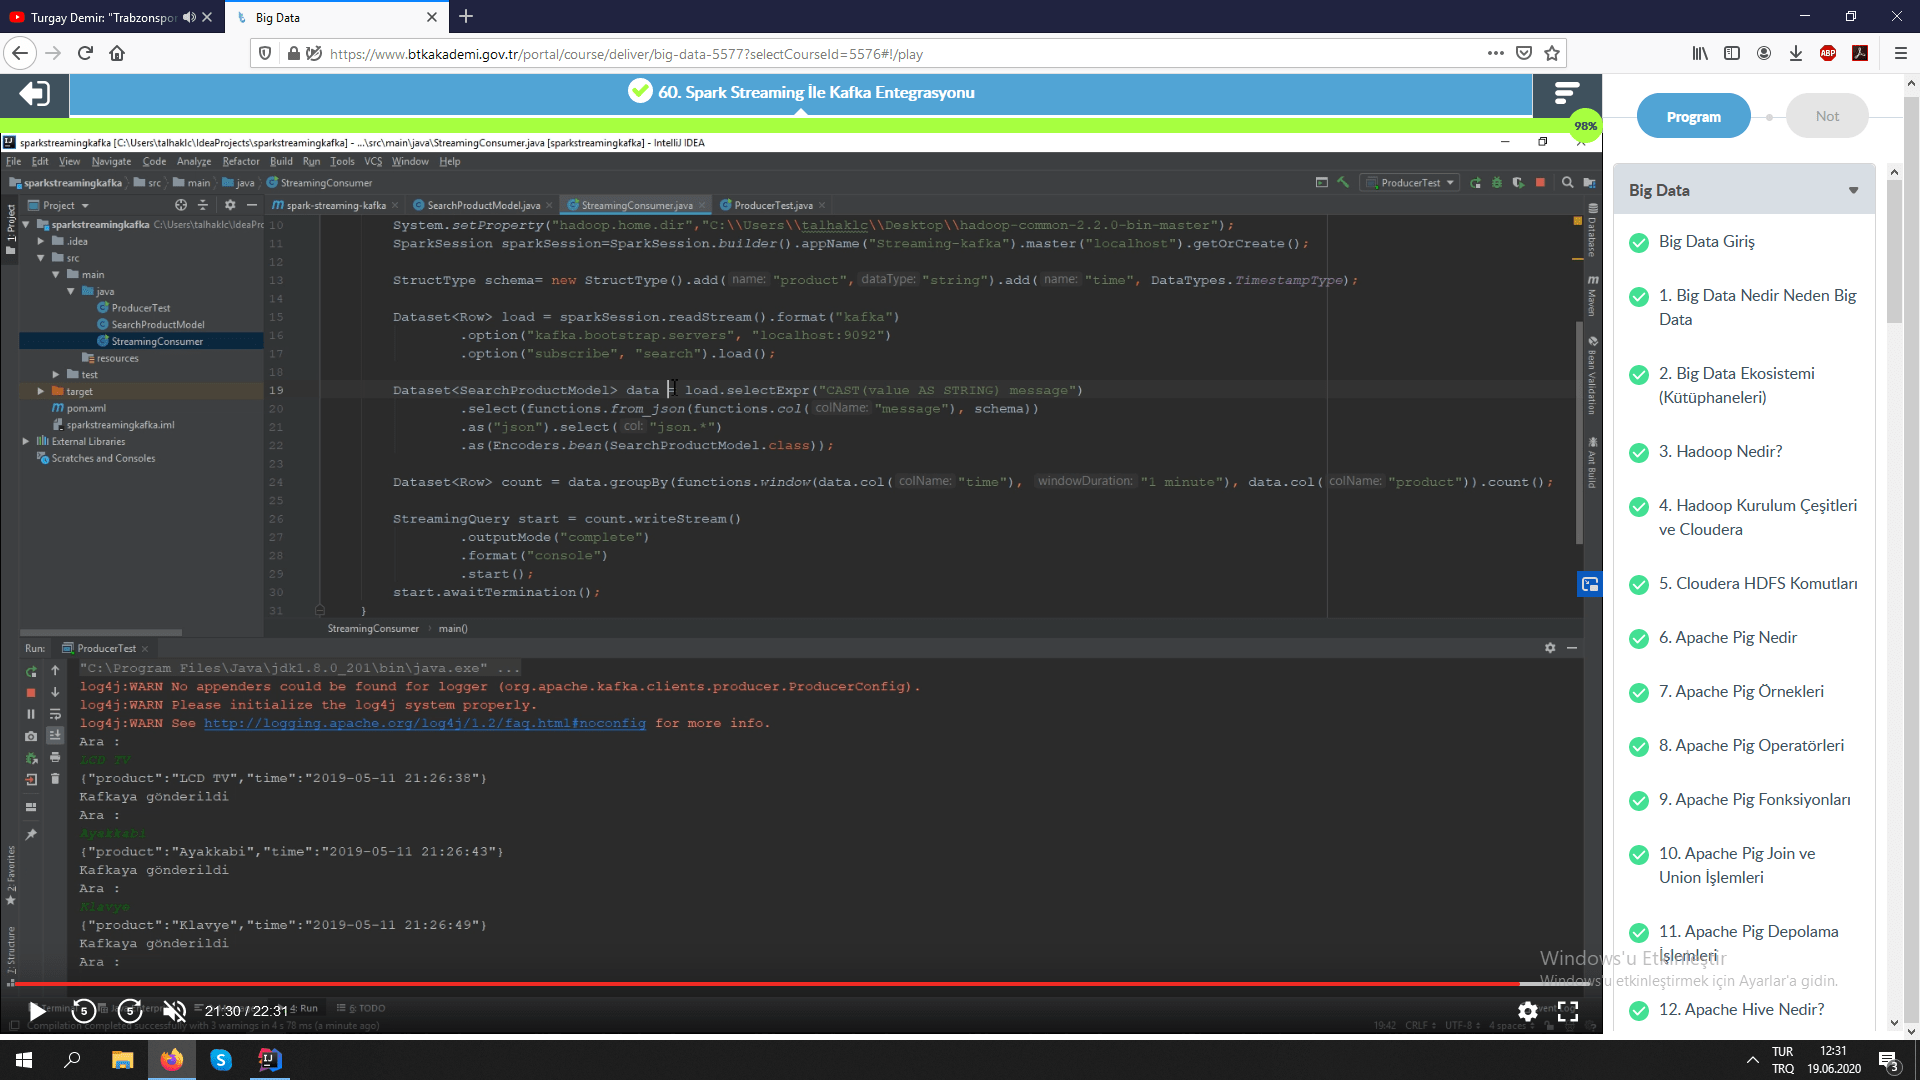Switch to the Not panel view

tap(1827, 115)
